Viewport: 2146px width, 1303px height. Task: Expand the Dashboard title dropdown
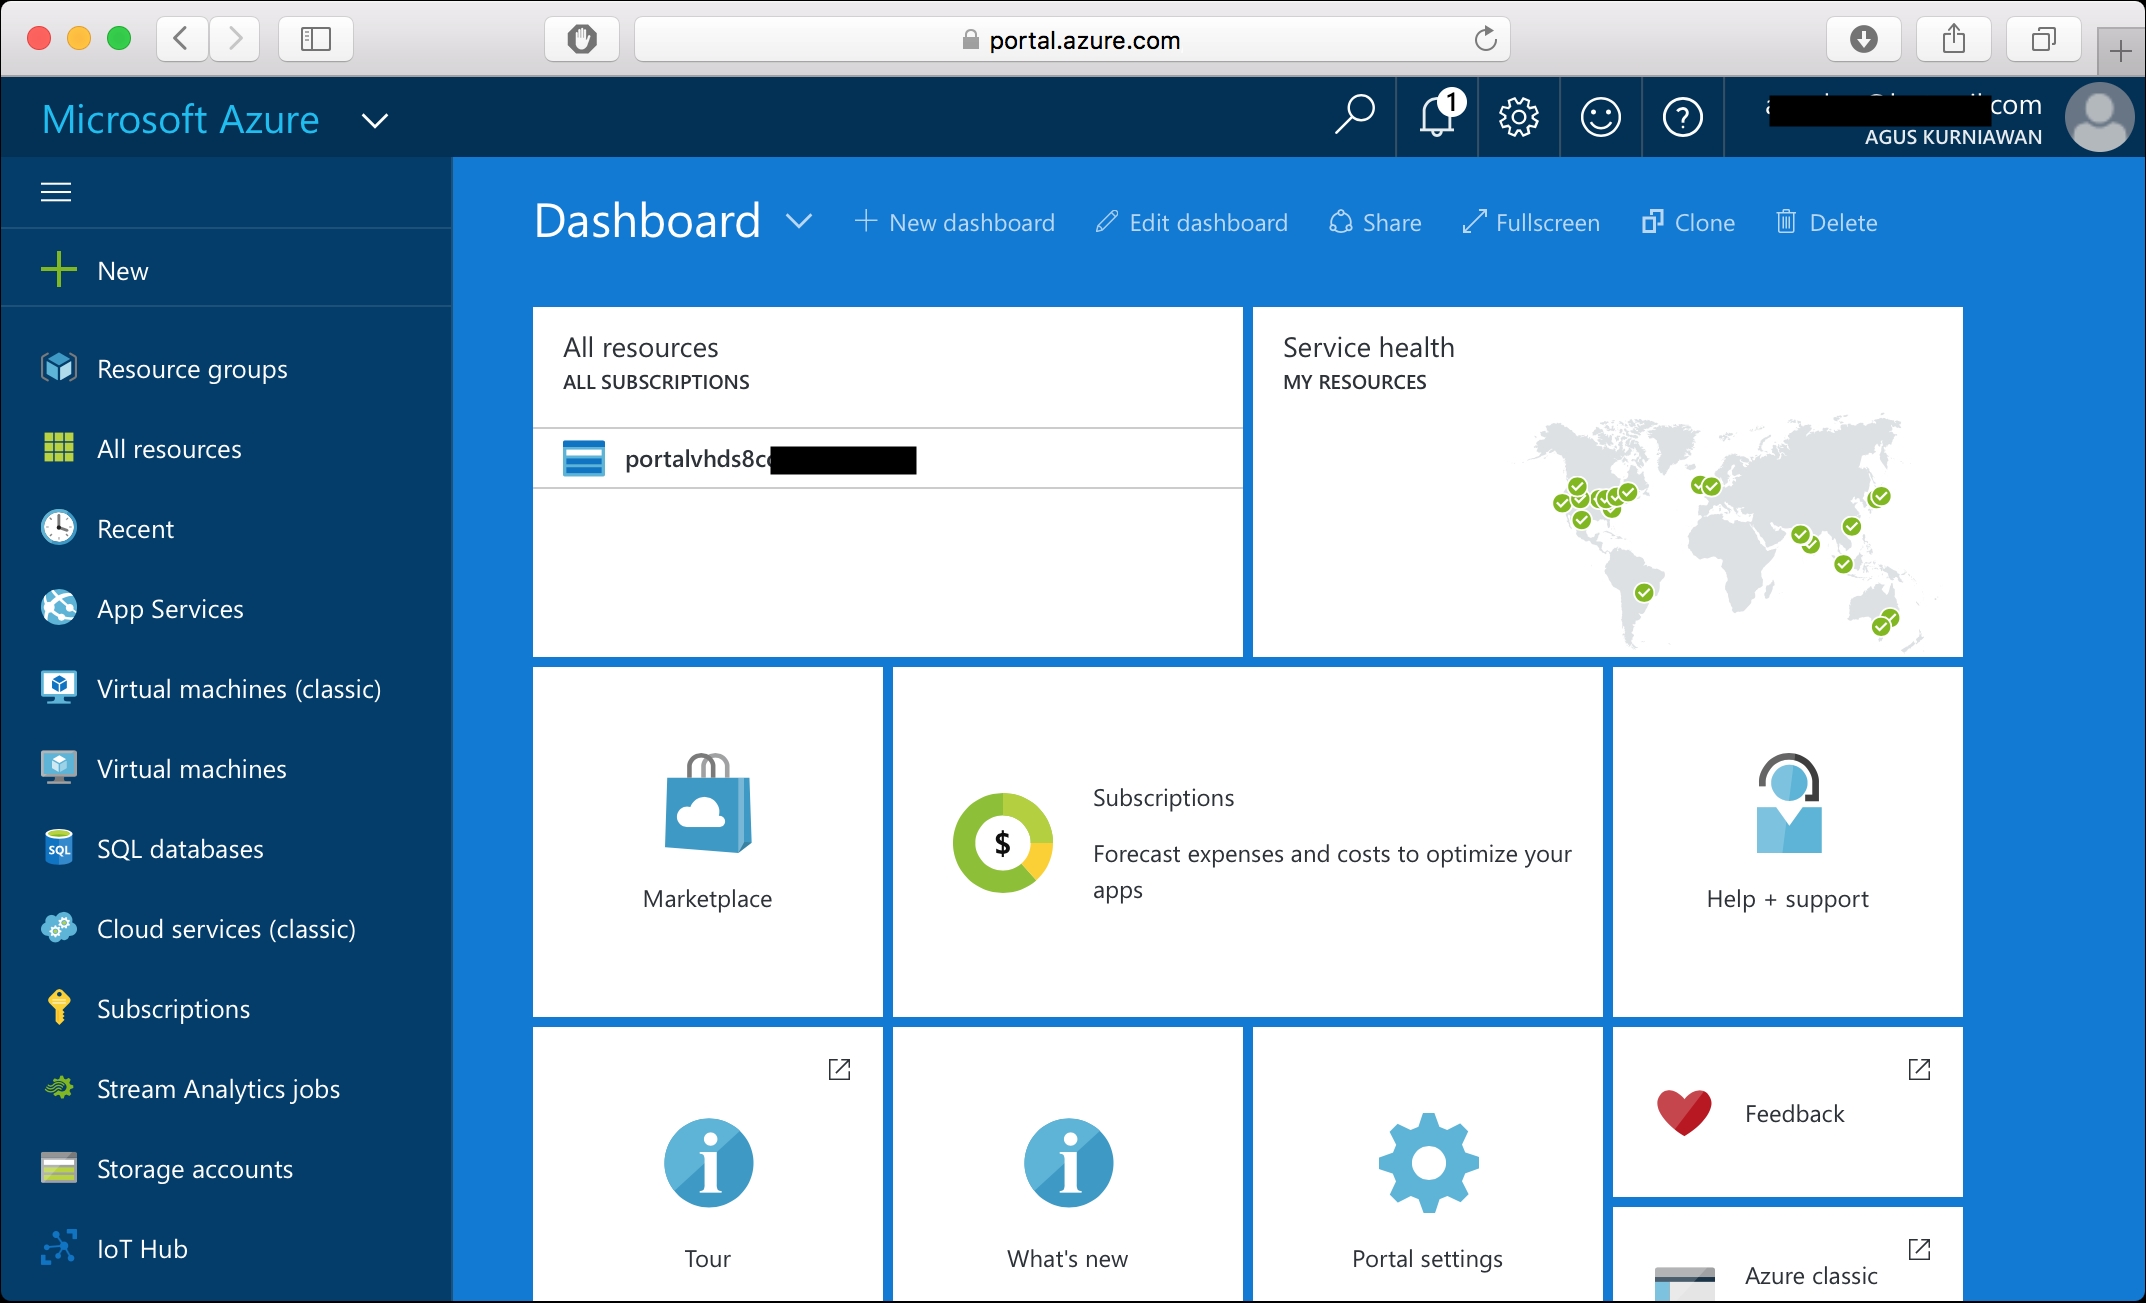click(799, 221)
